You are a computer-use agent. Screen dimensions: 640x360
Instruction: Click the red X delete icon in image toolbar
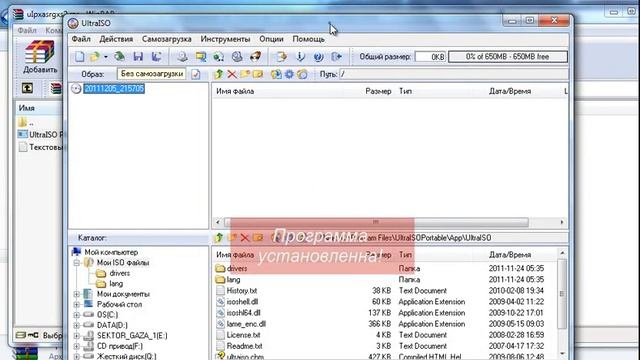pos(232,74)
